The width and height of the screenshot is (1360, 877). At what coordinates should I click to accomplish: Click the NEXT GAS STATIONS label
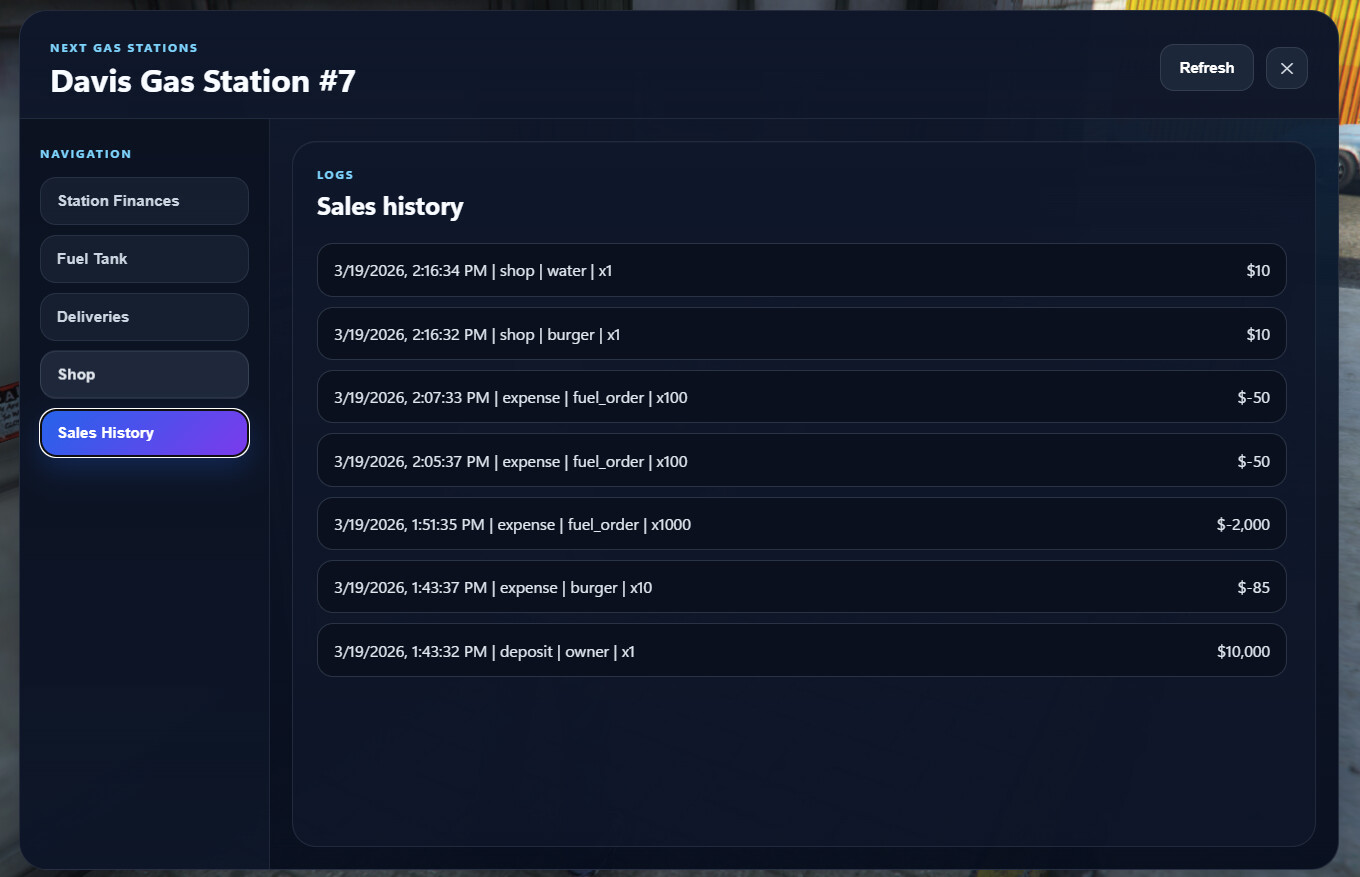tap(124, 48)
